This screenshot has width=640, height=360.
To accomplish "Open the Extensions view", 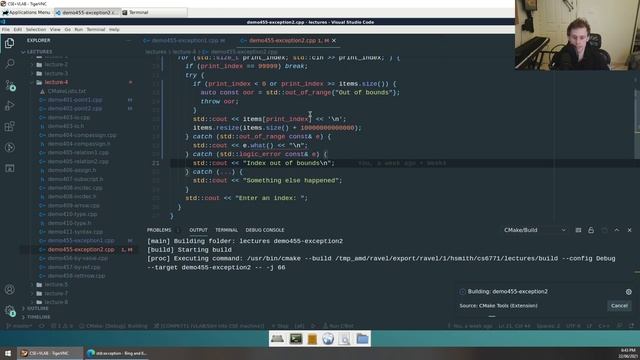I will point(9,127).
